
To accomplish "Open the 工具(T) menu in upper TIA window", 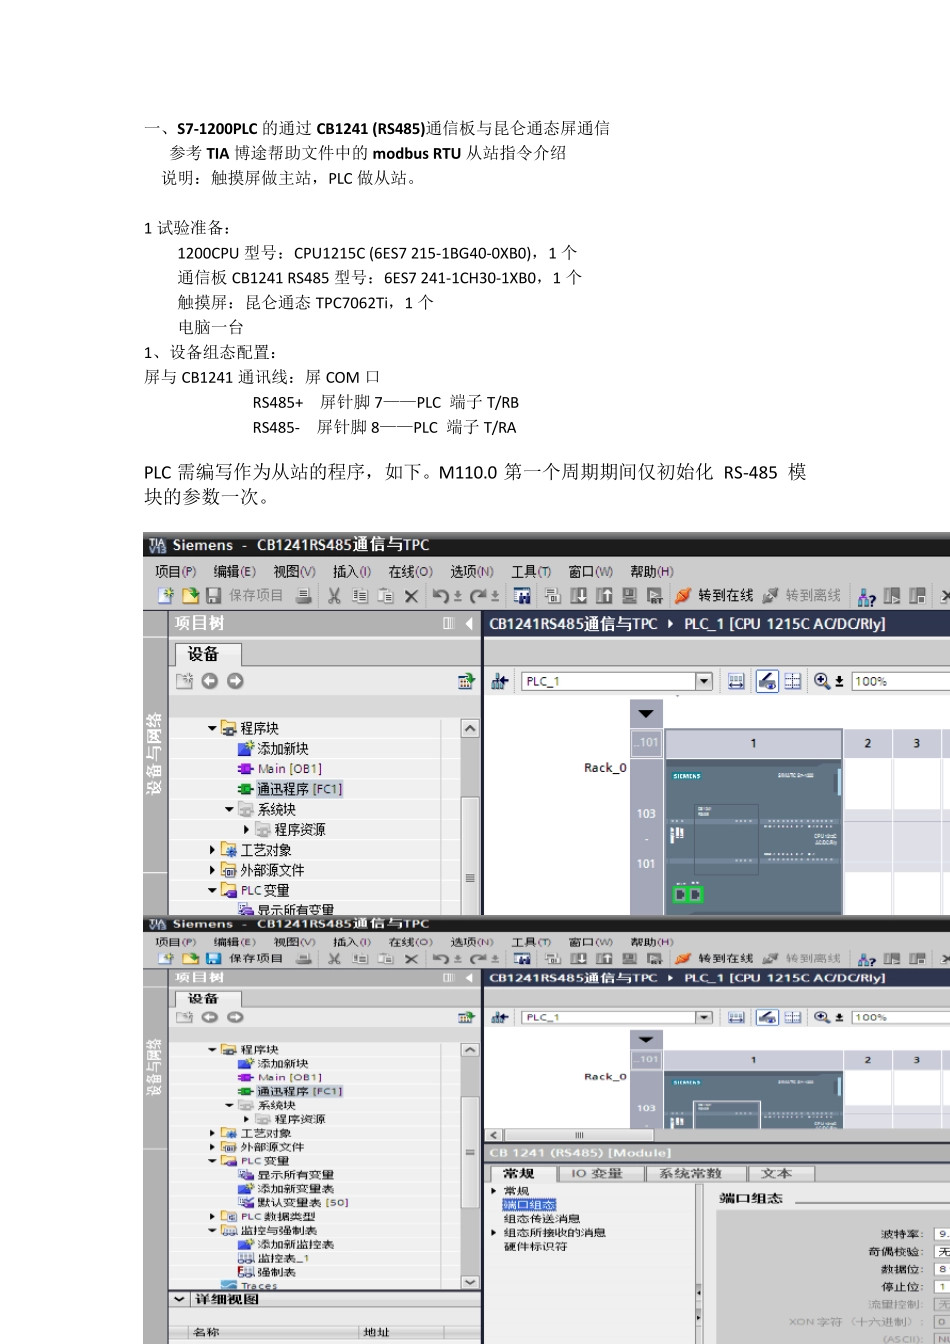I will click(531, 571).
